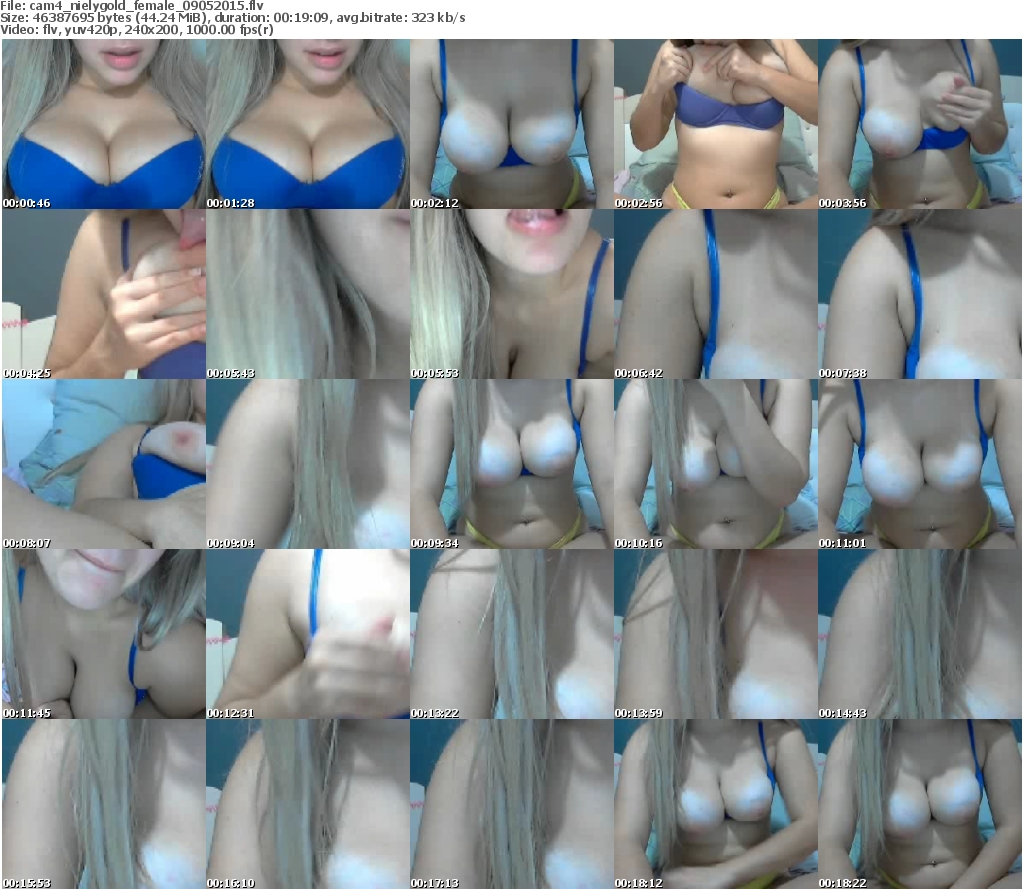Viewport: 1024px width, 889px height.
Task: Open the thumbnail at 00:02:12
Action: pos(511,124)
